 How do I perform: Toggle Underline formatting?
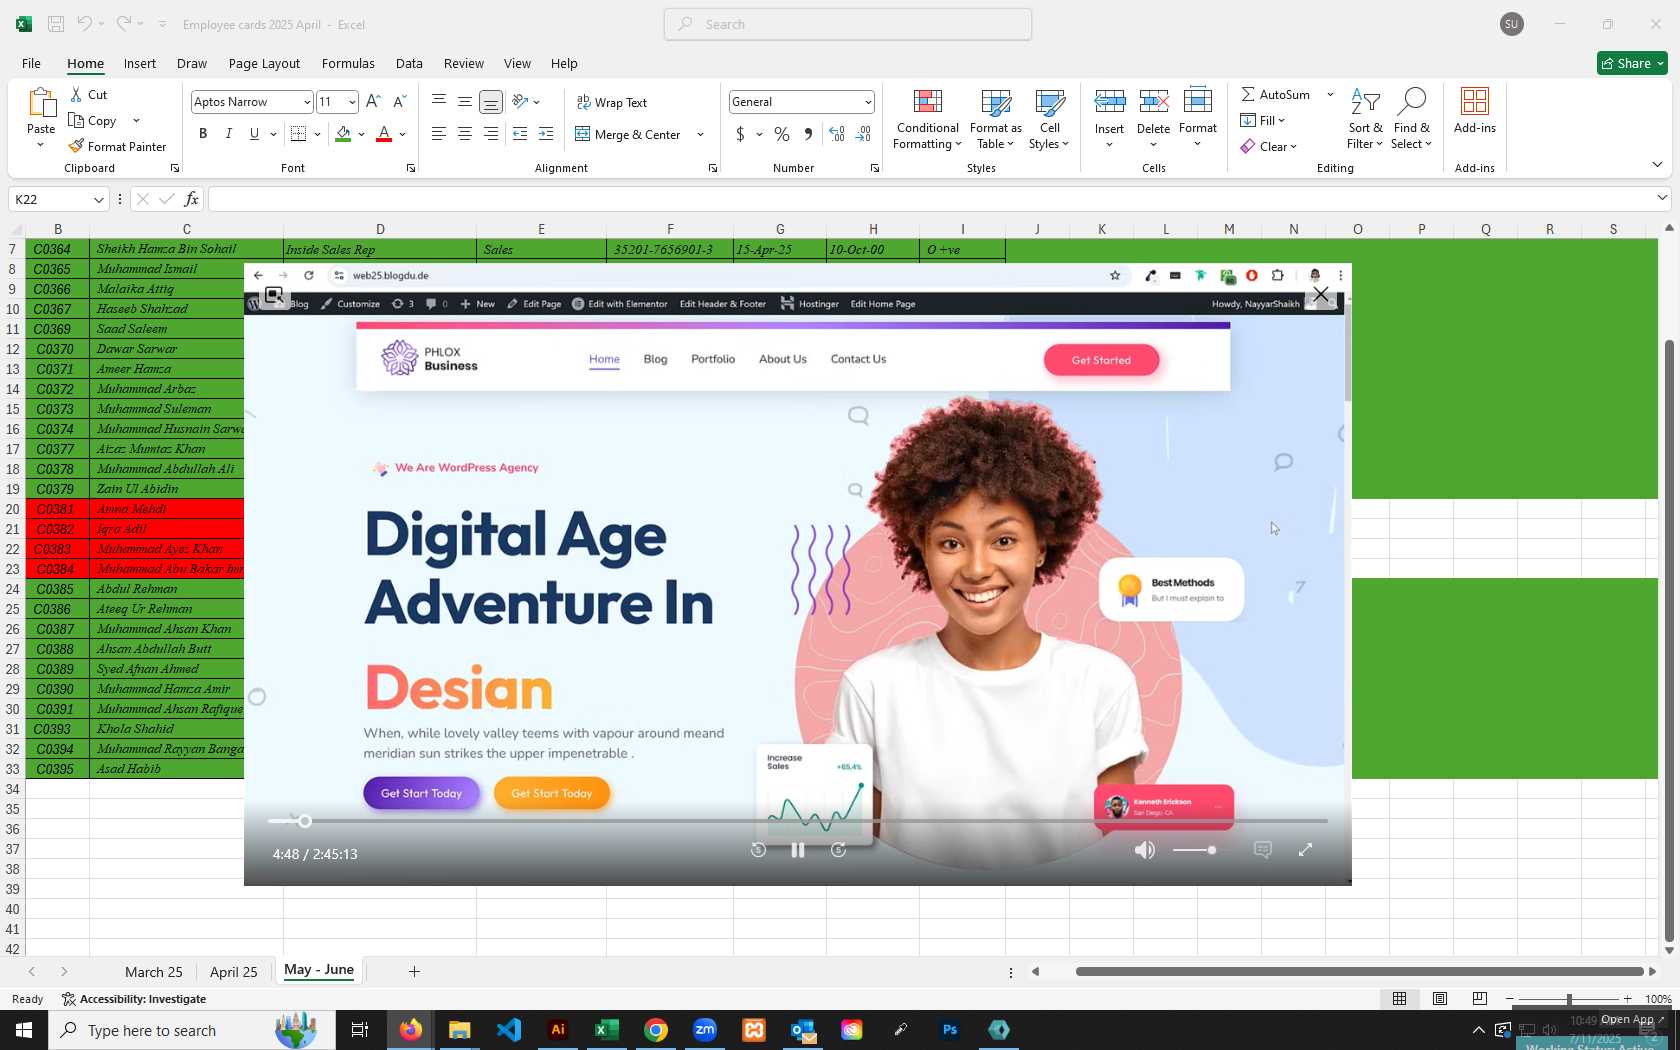tap(254, 134)
